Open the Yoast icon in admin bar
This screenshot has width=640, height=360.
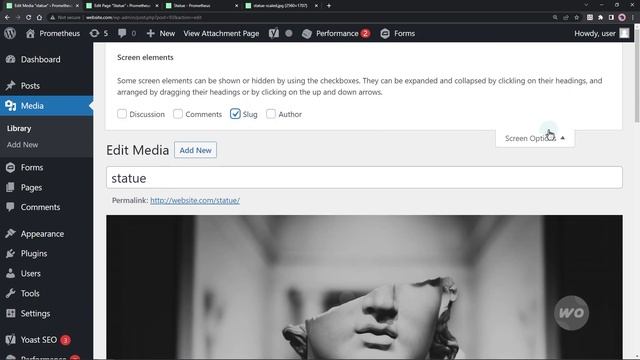(274, 33)
